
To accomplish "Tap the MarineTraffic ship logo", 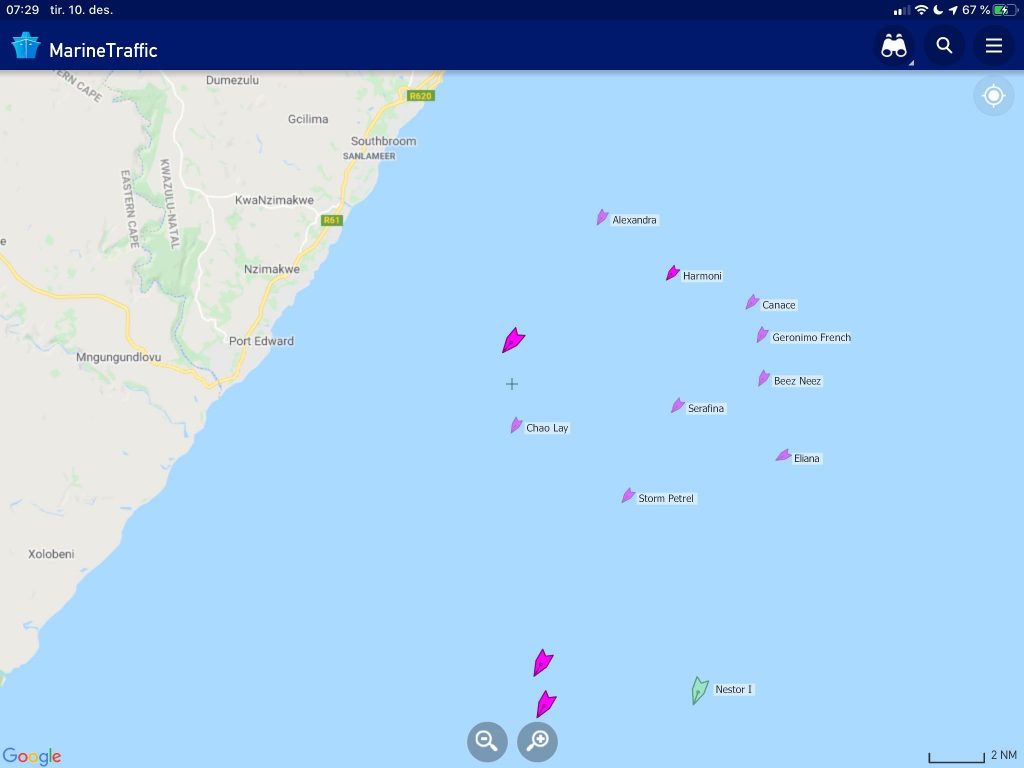I will (x=26, y=46).
